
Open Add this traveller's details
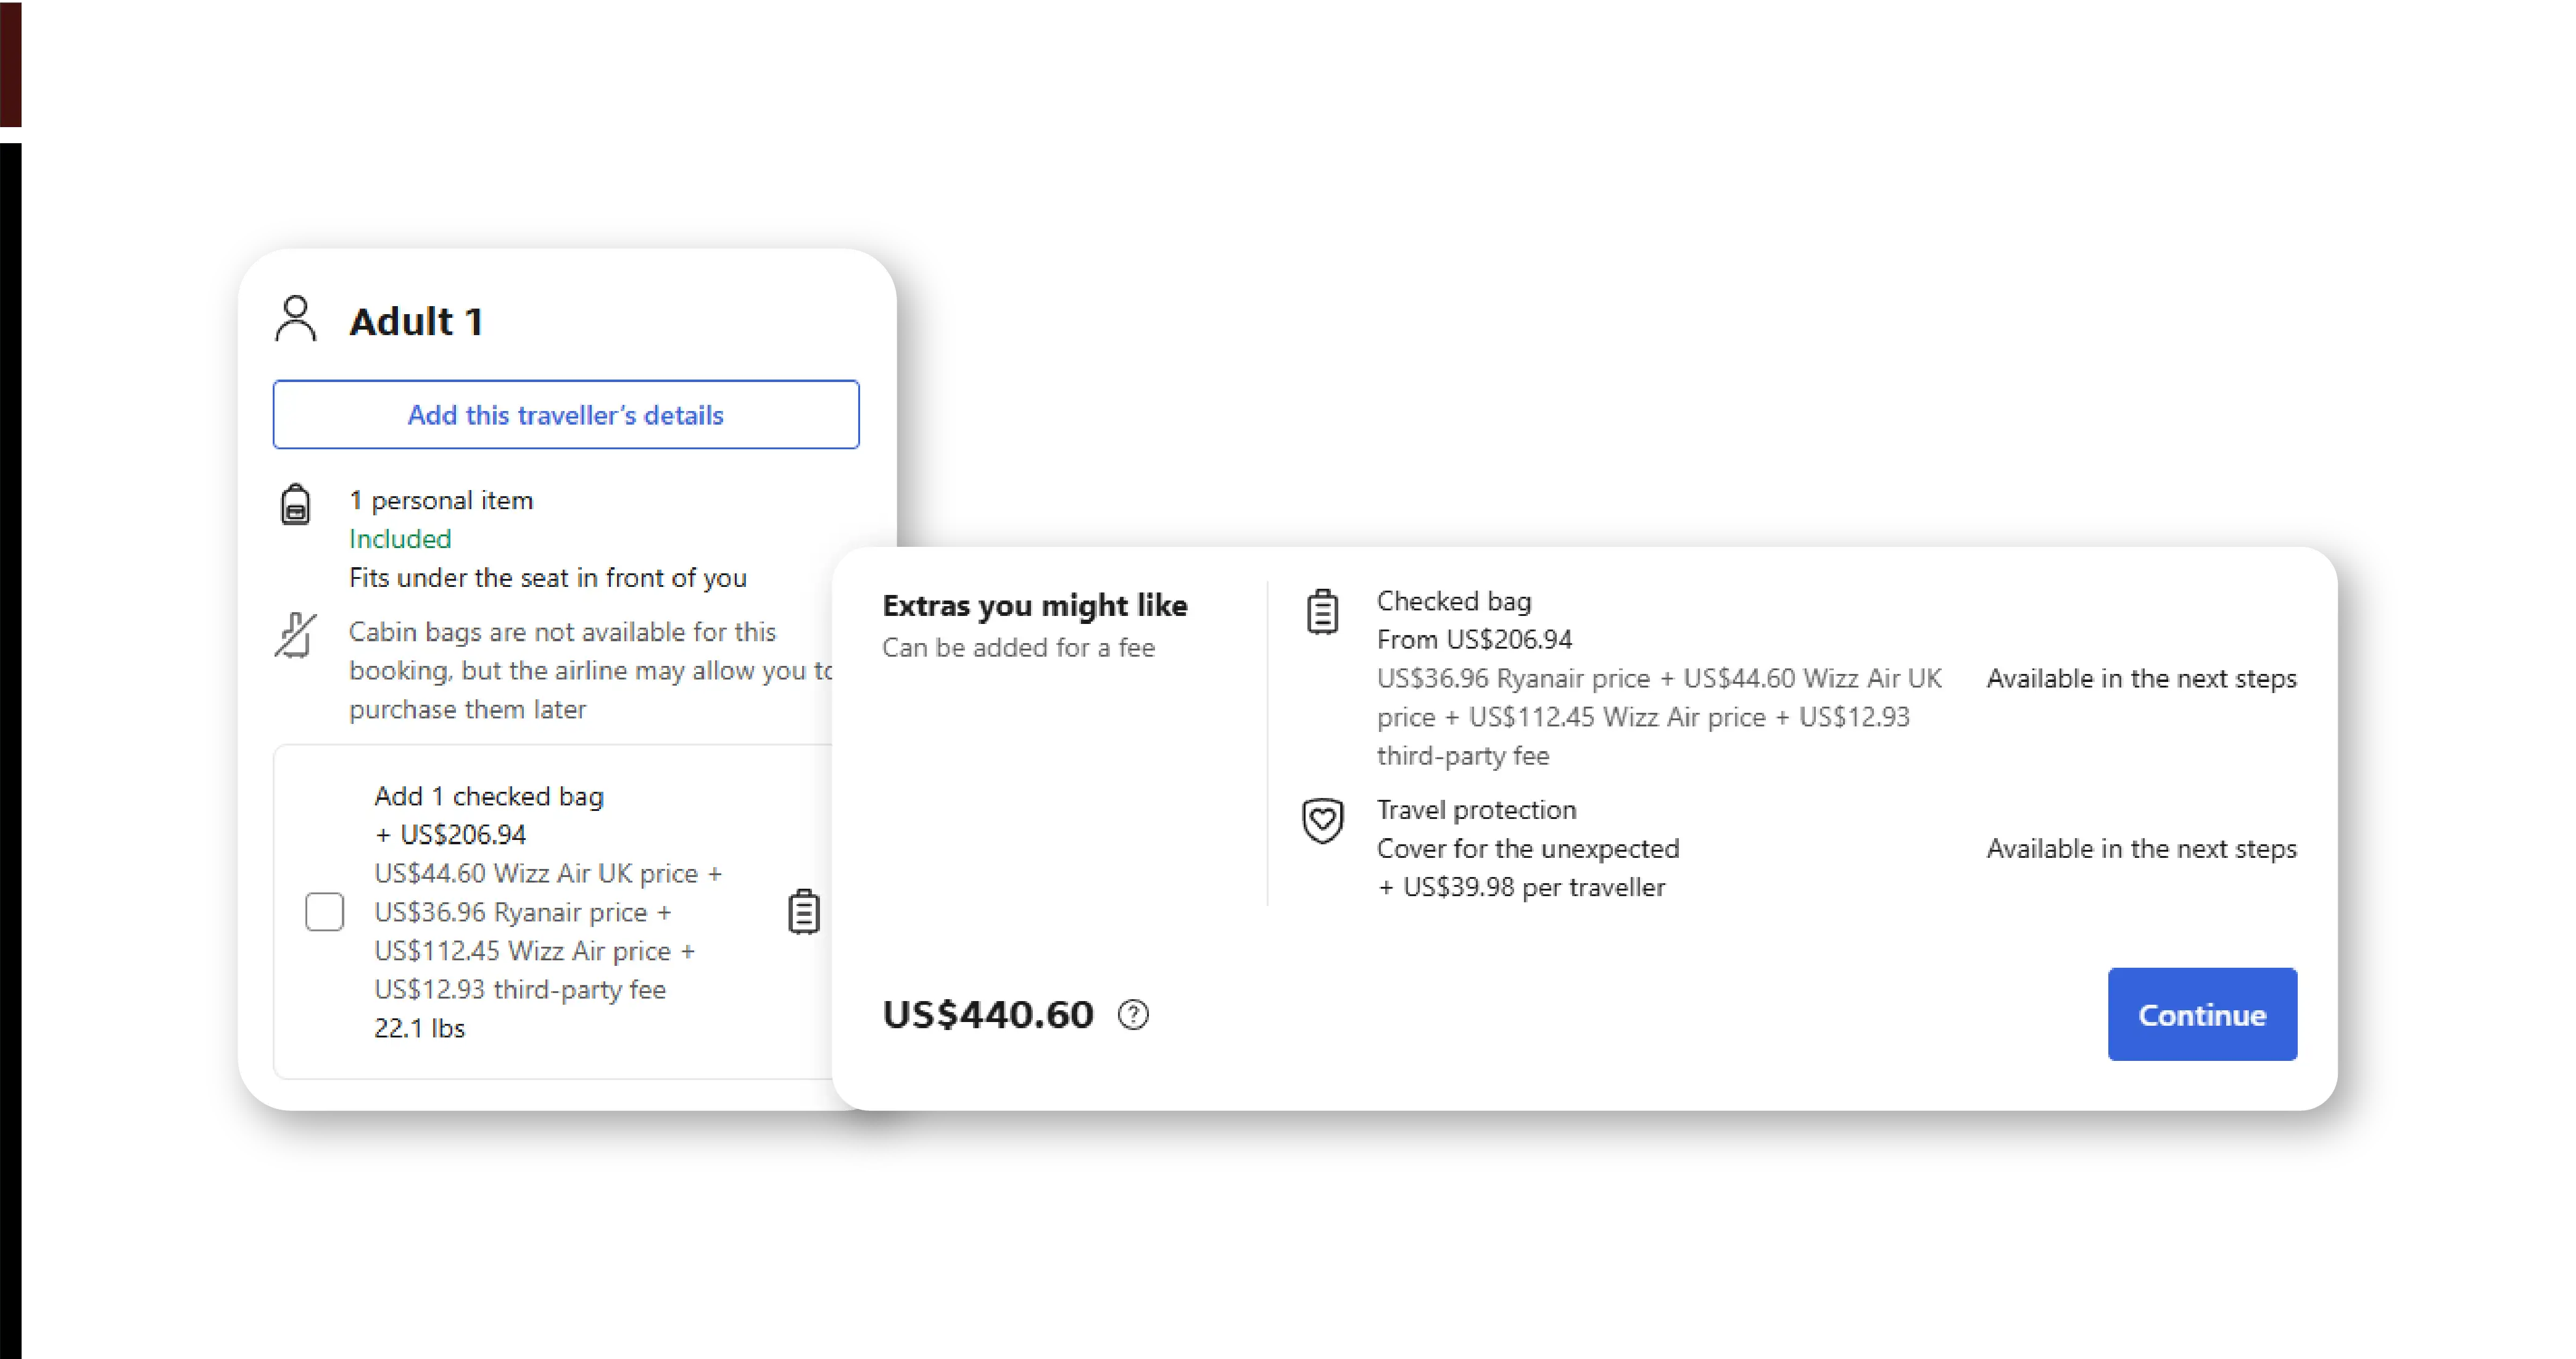point(565,415)
